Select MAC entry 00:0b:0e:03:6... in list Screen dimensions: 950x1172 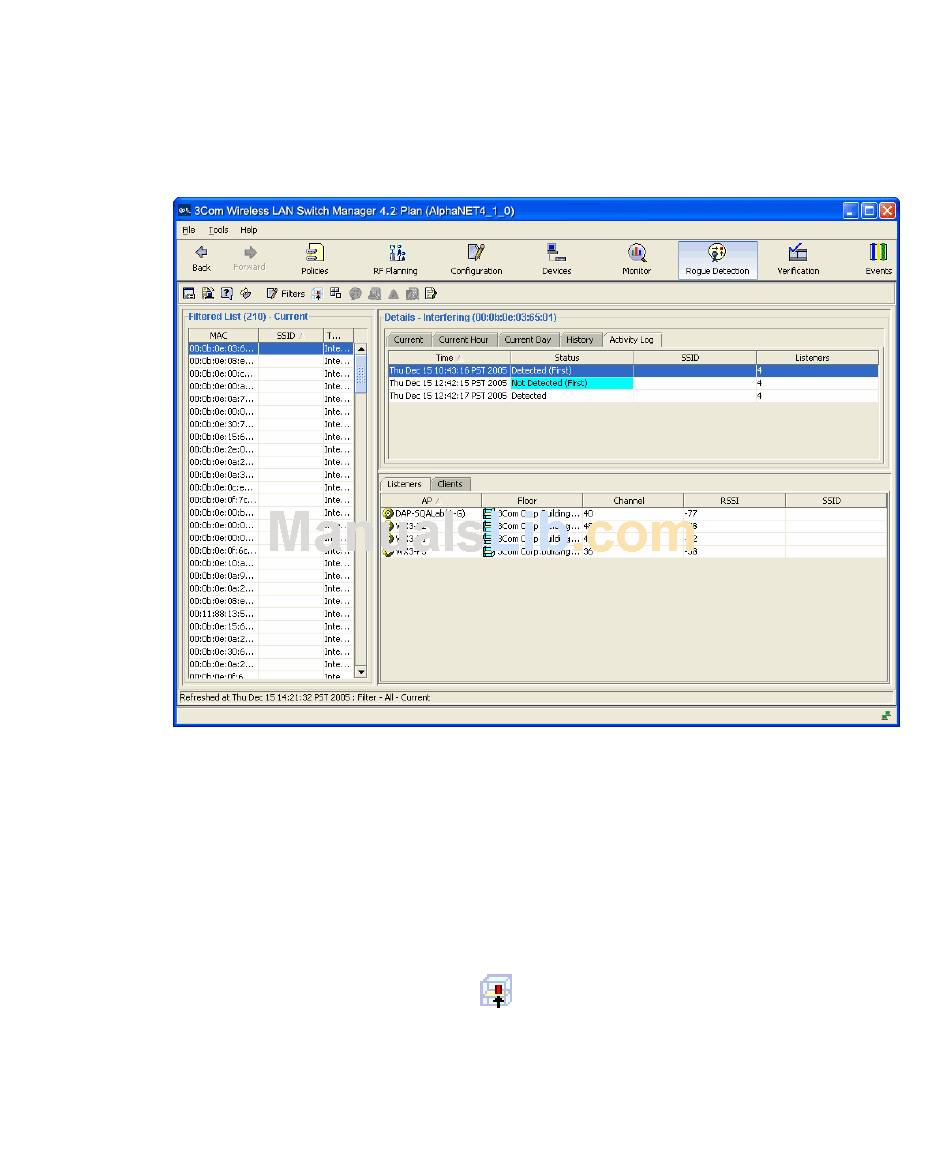click(x=270, y=348)
